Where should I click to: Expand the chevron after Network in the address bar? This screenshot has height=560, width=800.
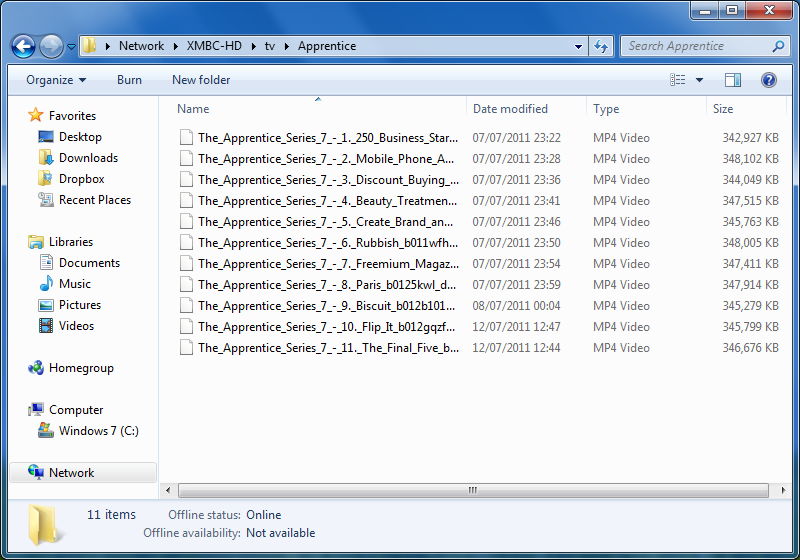176,46
